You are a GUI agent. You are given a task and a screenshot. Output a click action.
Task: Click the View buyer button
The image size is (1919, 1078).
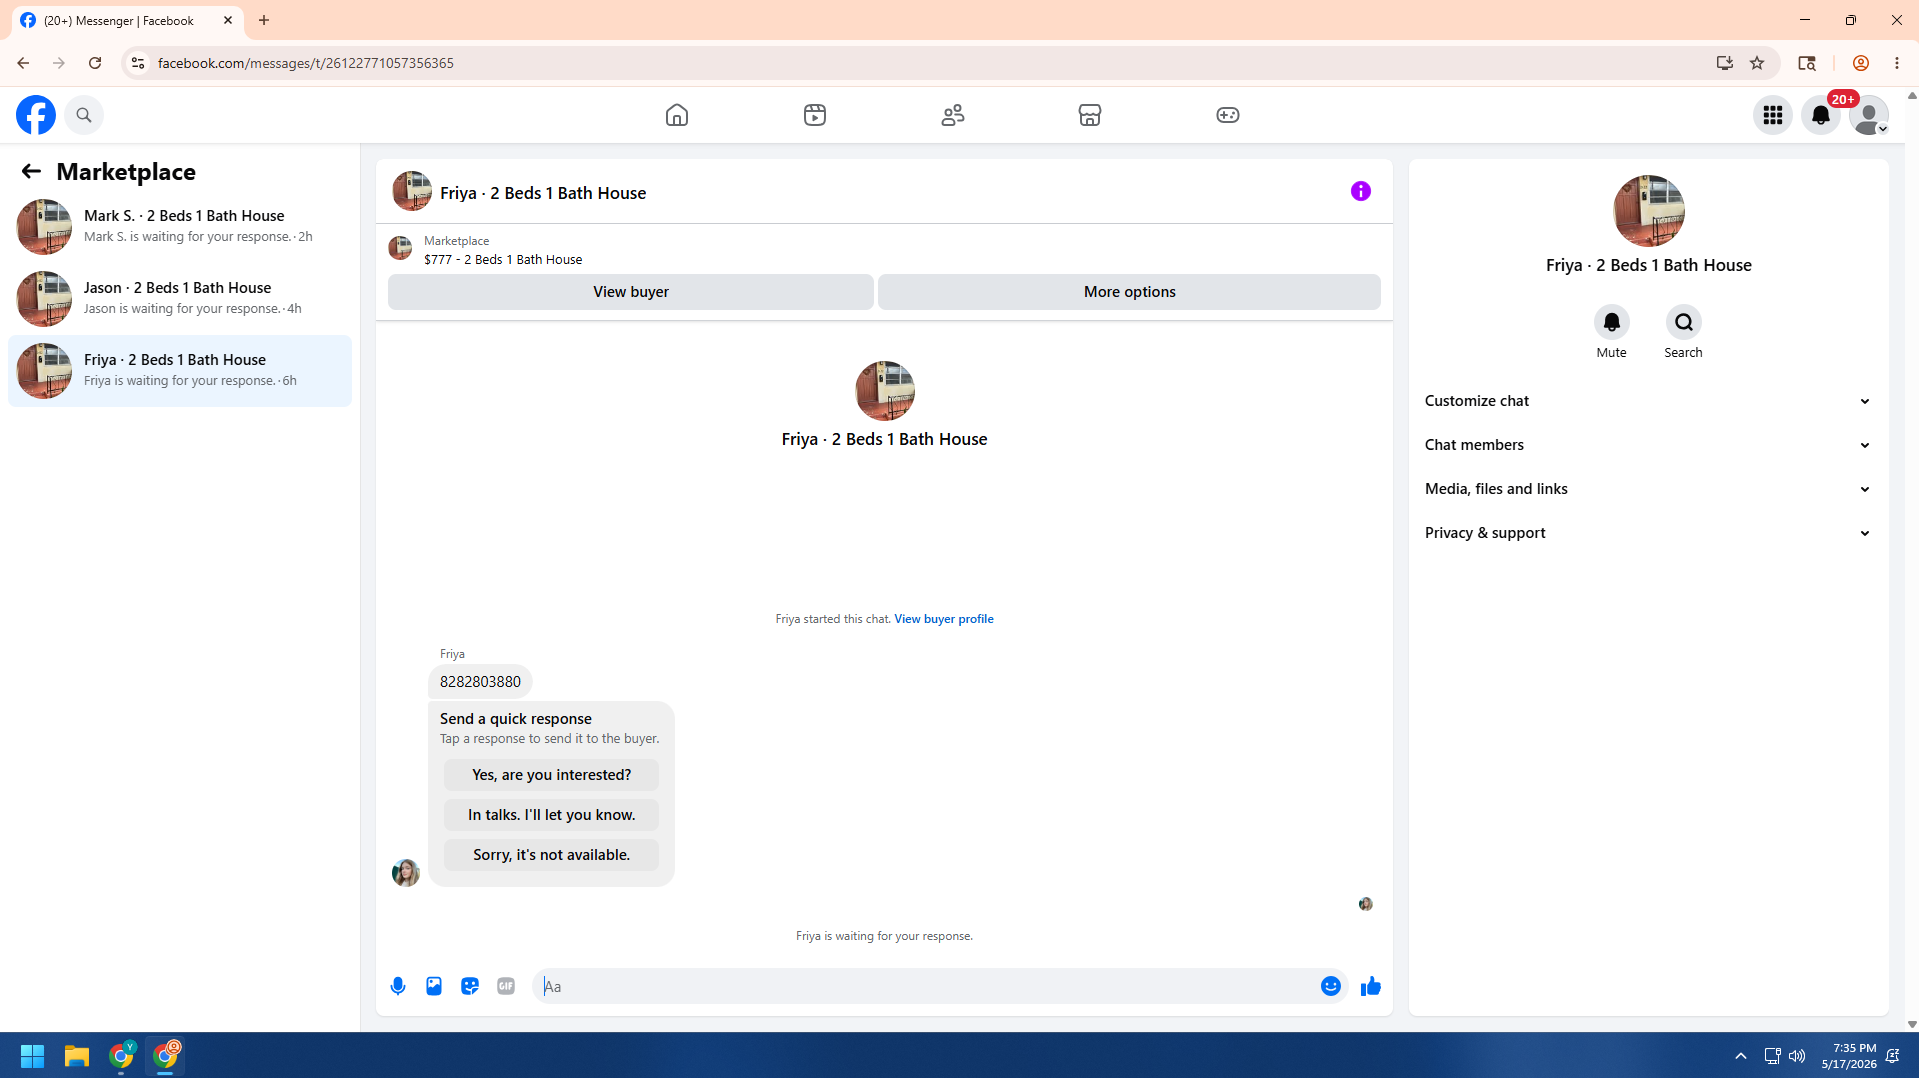pos(631,292)
